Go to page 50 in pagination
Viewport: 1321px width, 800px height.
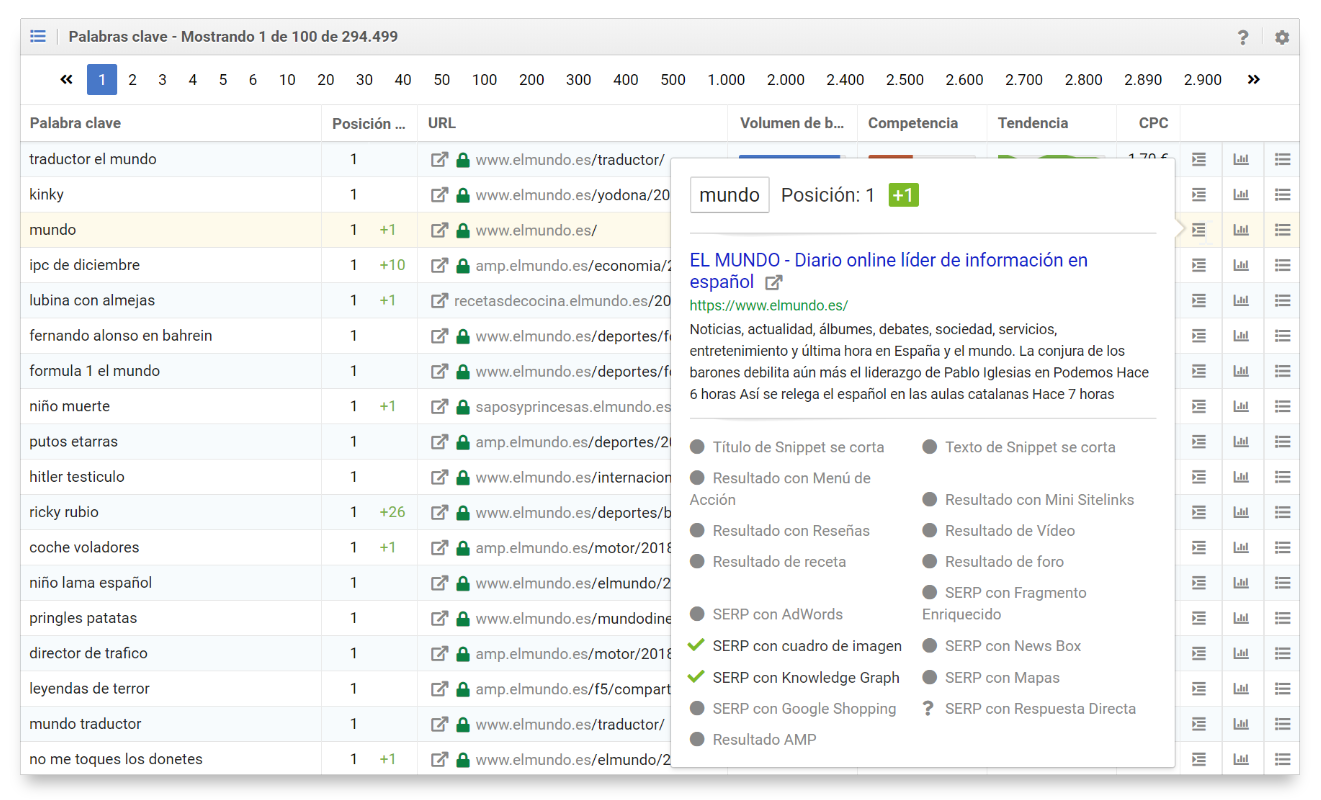(x=442, y=80)
